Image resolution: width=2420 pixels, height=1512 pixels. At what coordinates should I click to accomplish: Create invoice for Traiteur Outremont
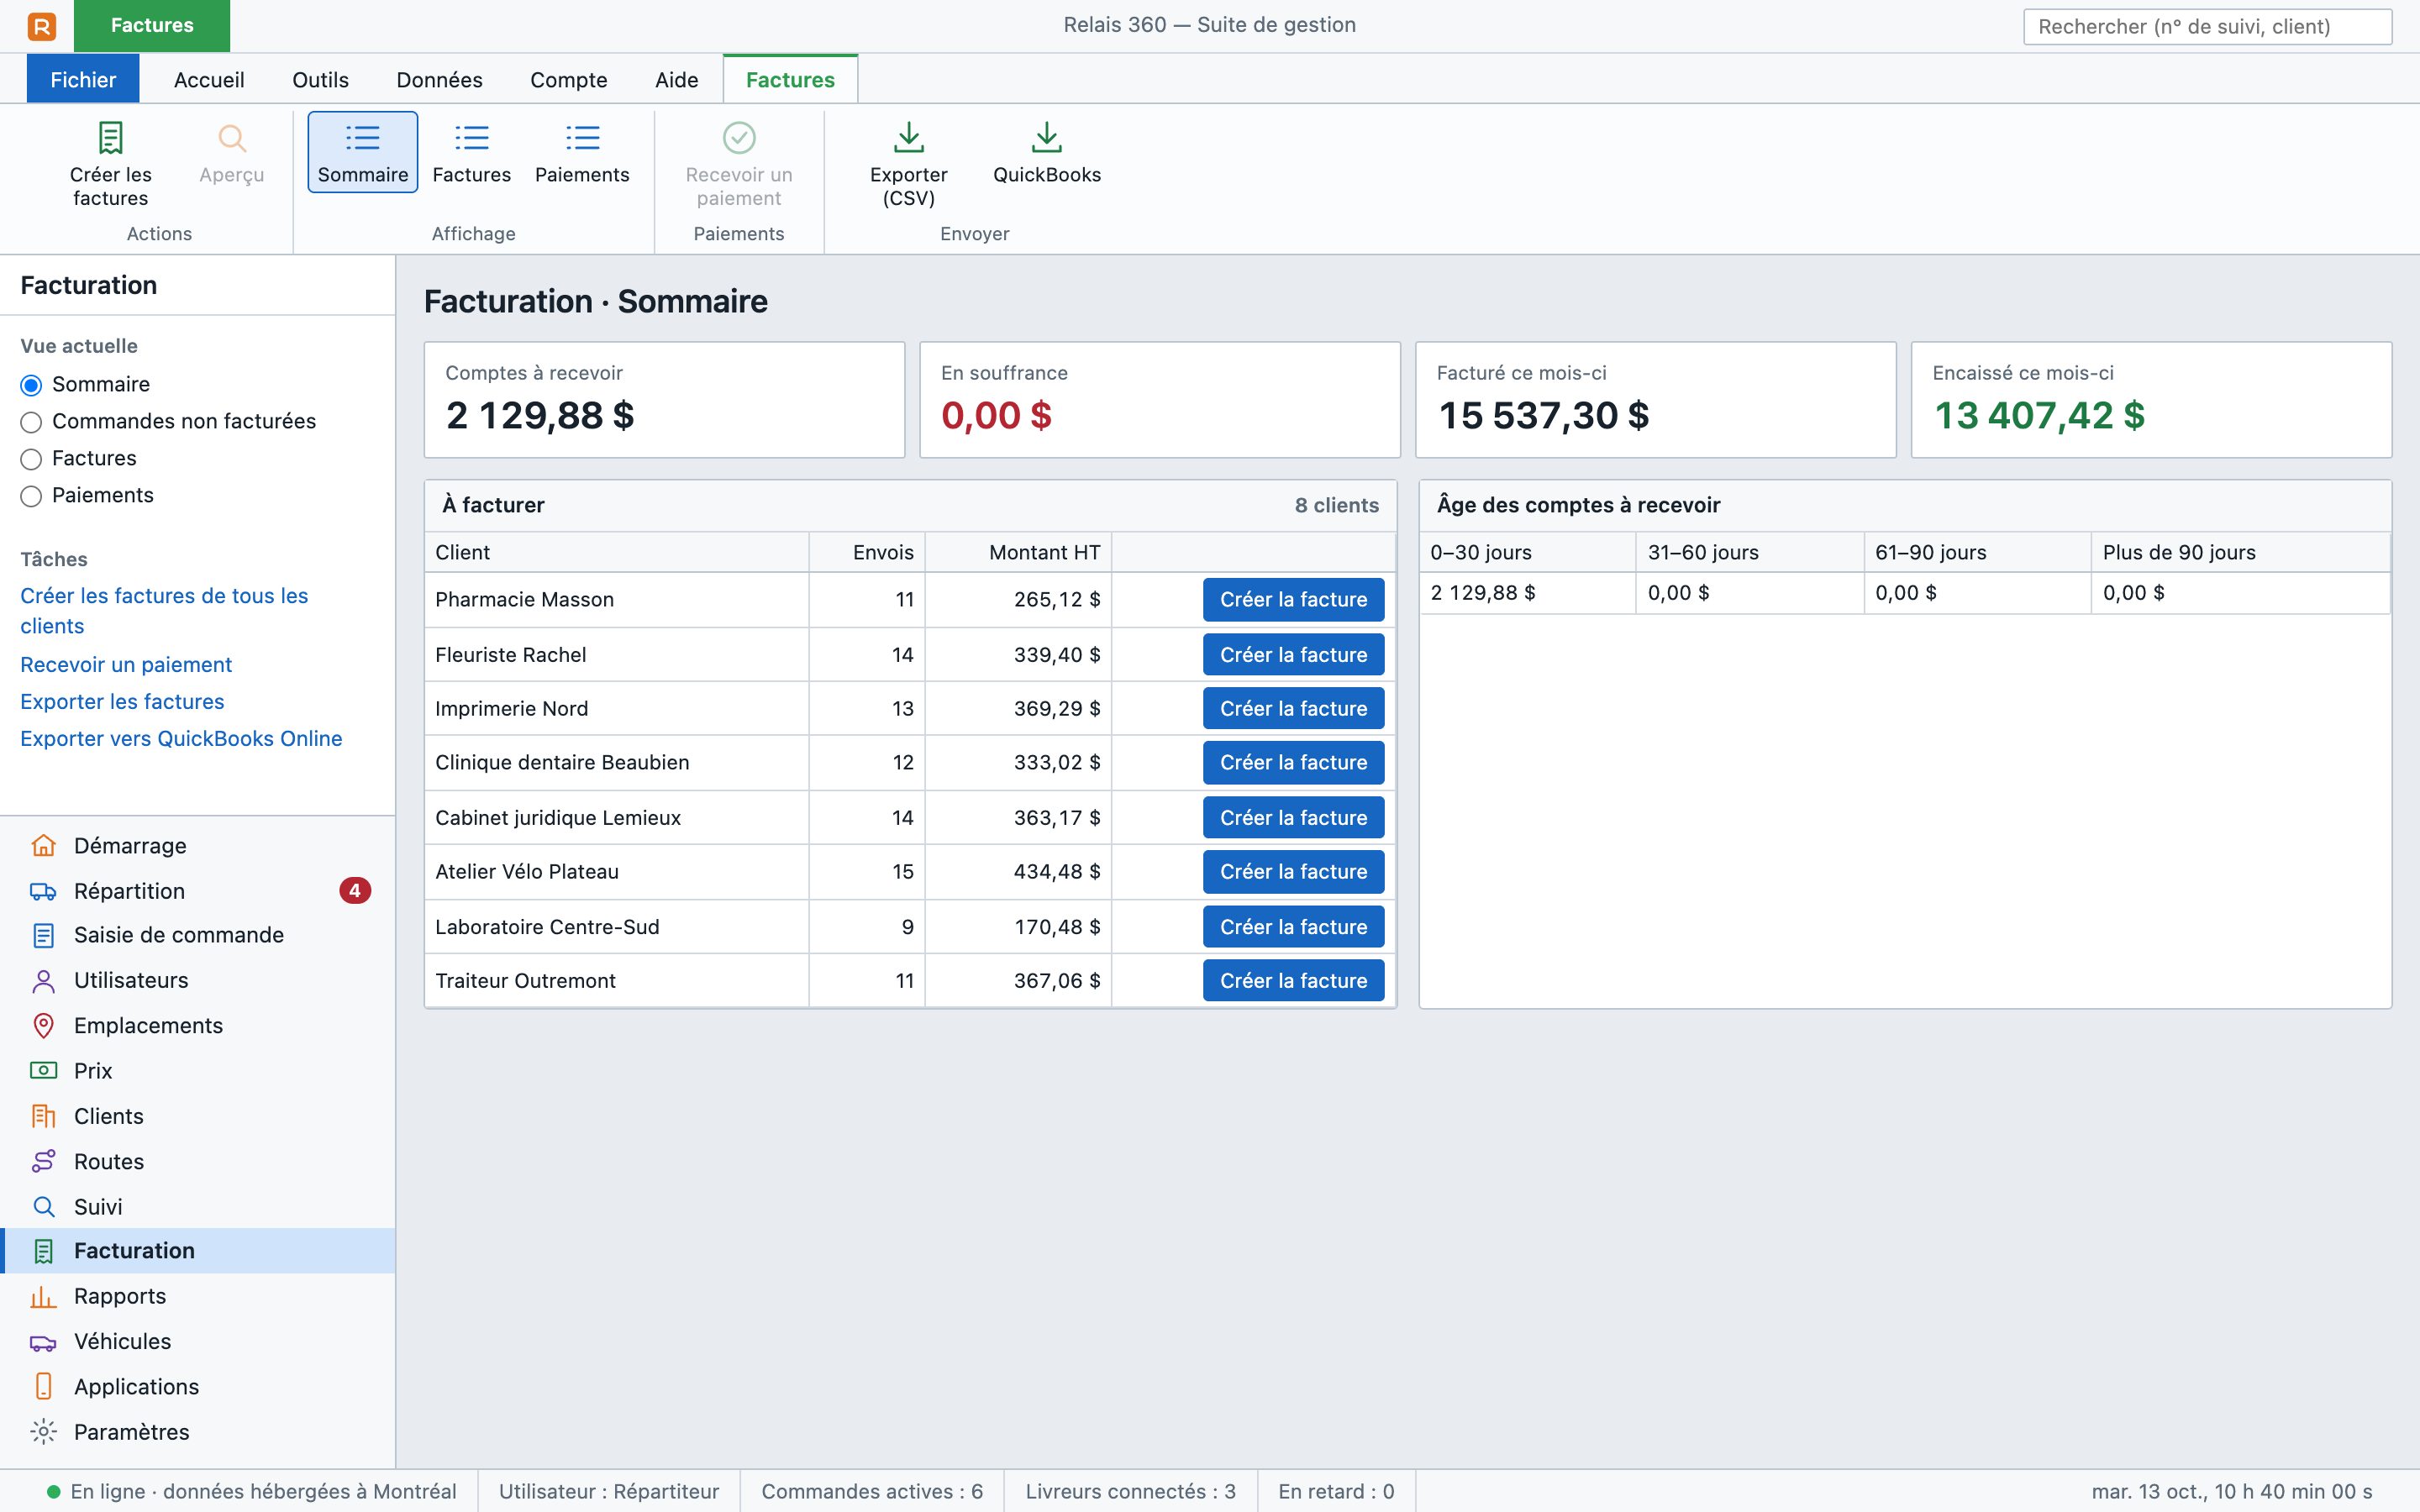[x=1293, y=981]
